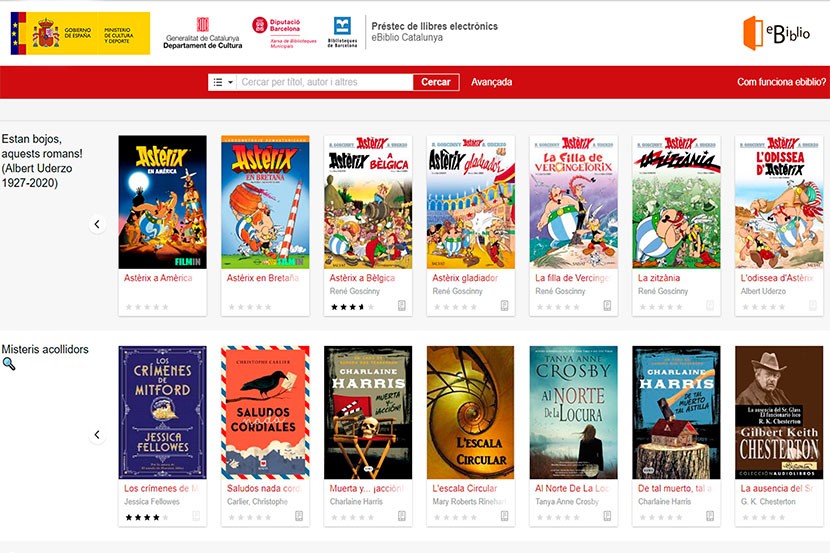Open Saludos nada cordiales cover
The image size is (830, 553).
click(x=265, y=413)
